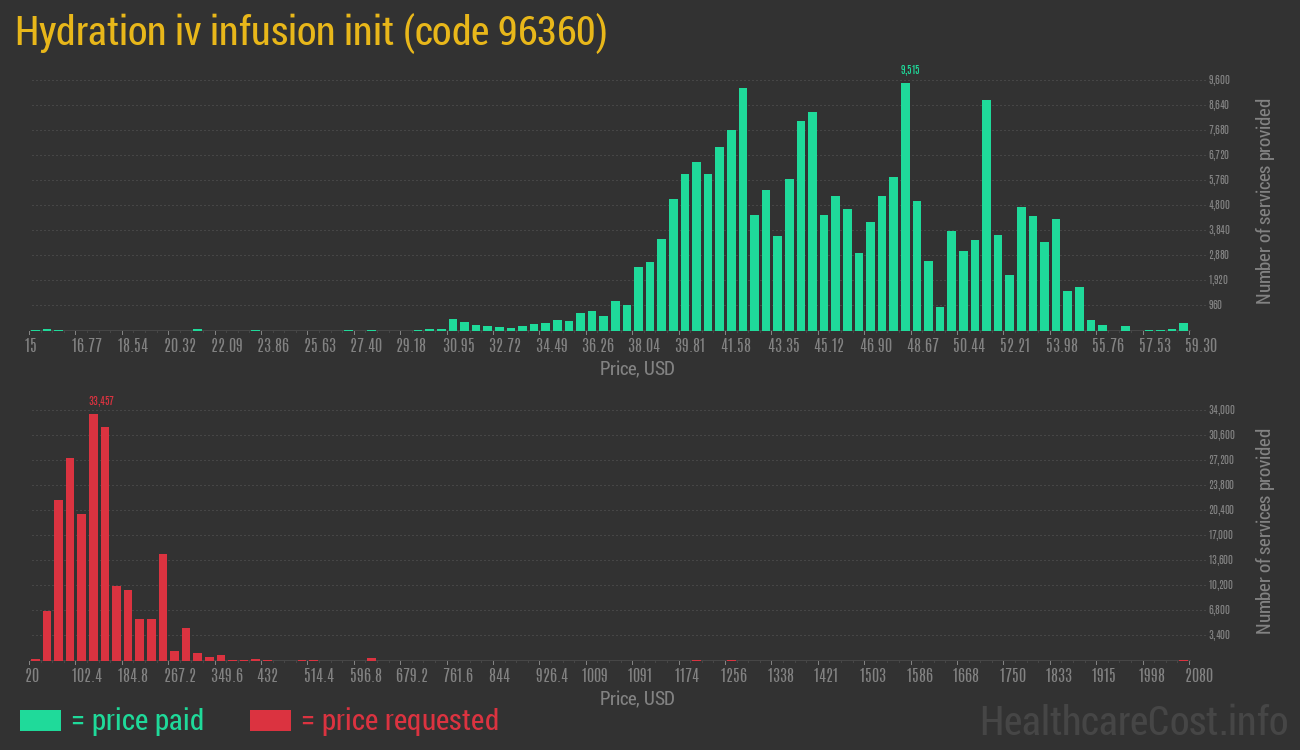Click the tallest red bar marked 33,457
The height and width of the screenshot is (750, 1300).
93,537
